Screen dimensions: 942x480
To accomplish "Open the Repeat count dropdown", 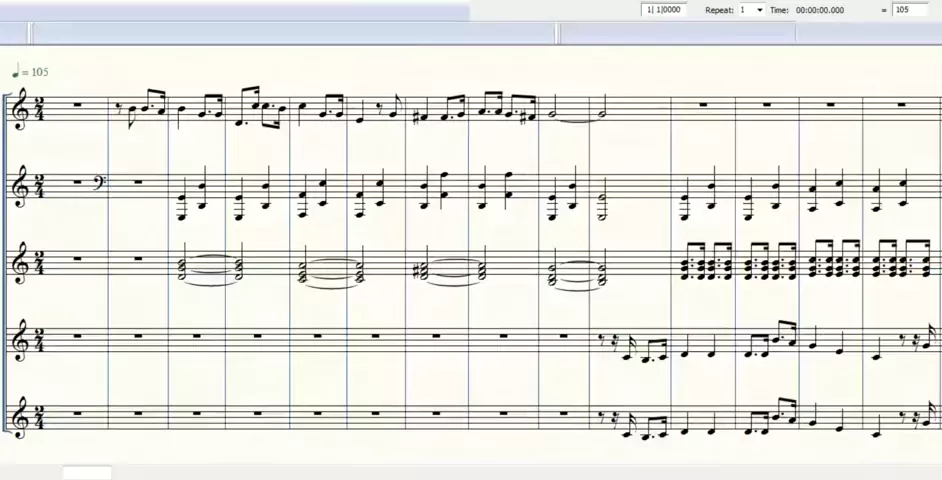I will tap(759, 10).
